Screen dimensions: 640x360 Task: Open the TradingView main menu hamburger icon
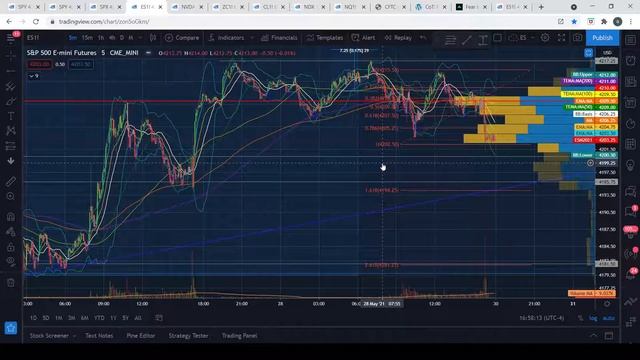coord(10,38)
